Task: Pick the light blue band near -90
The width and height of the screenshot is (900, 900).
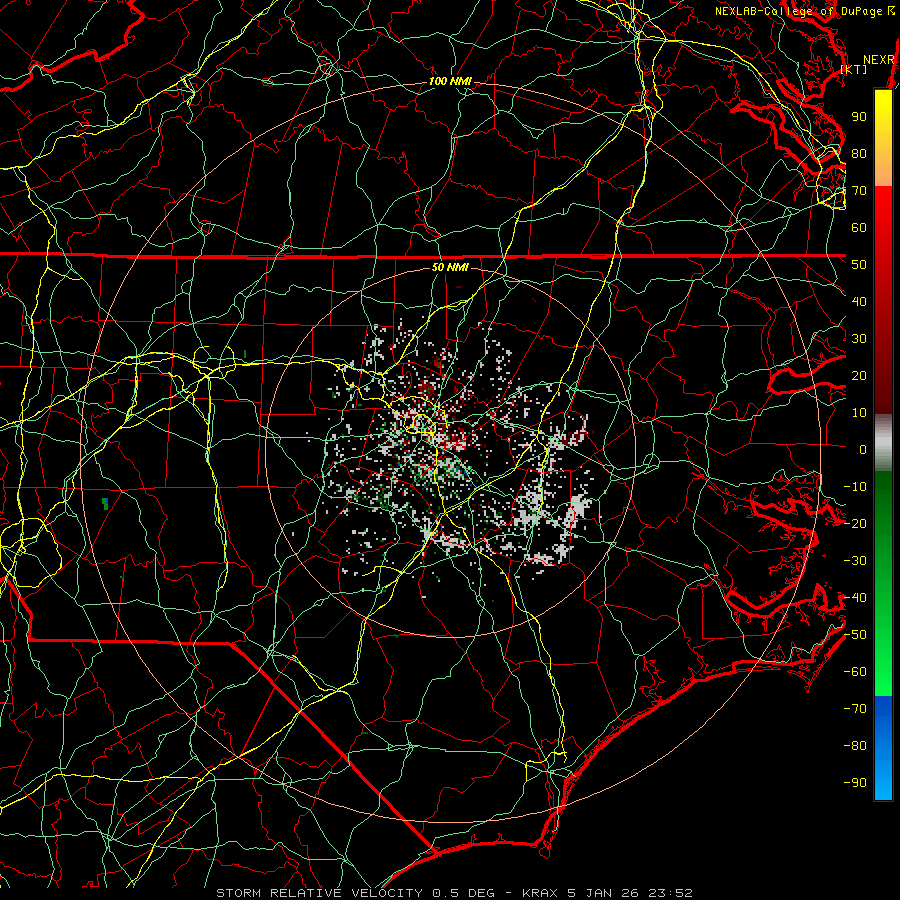Action: point(883,778)
